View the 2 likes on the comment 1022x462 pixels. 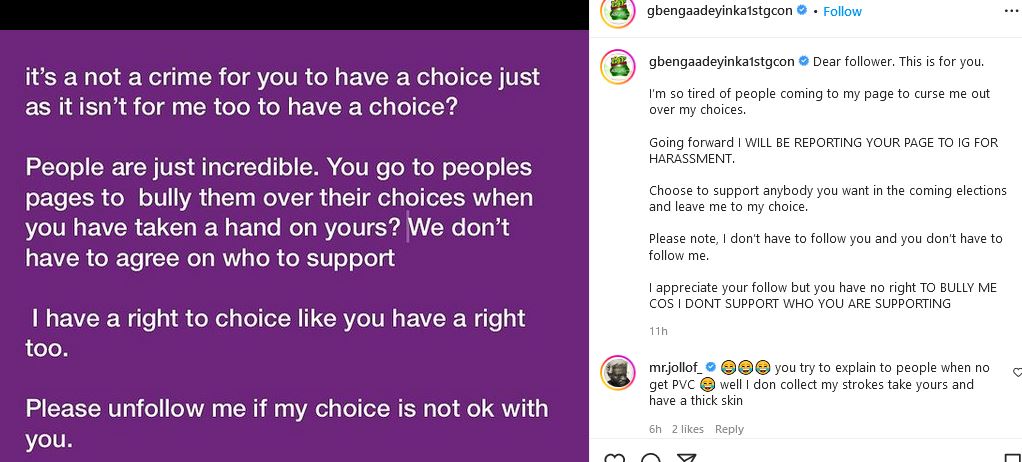tap(687, 429)
